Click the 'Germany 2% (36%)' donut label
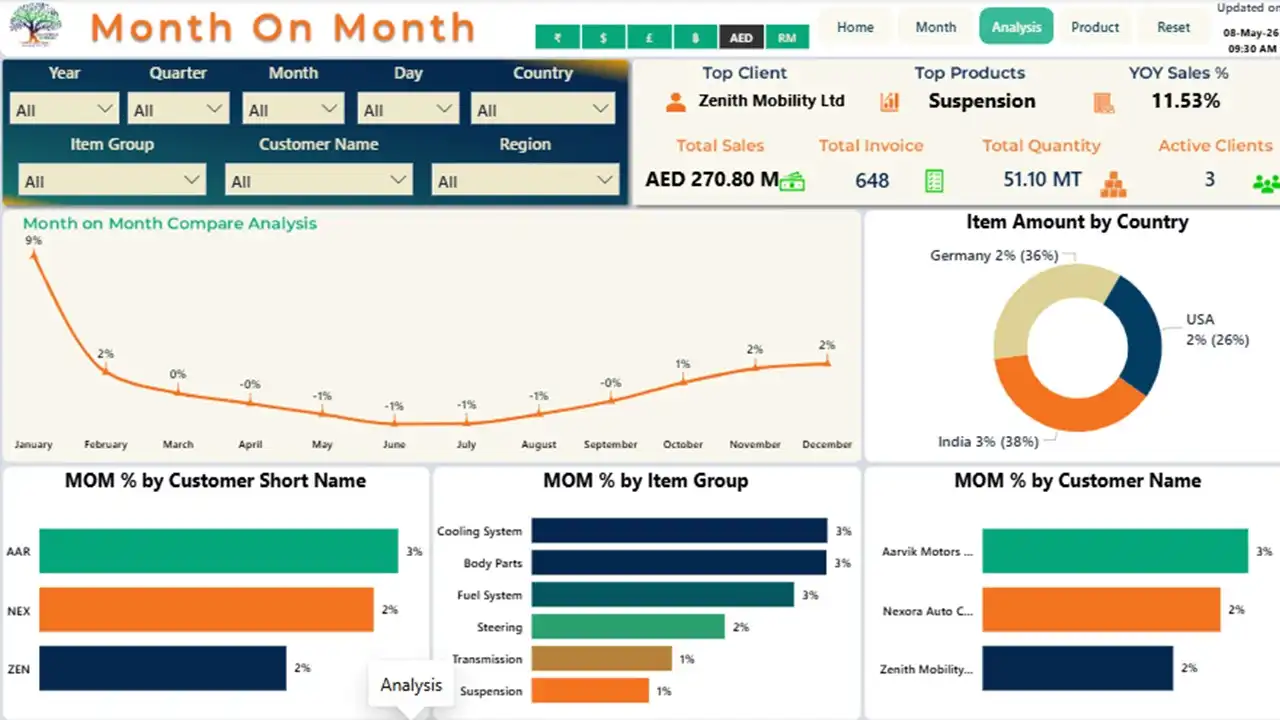1280x720 pixels. pos(994,256)
